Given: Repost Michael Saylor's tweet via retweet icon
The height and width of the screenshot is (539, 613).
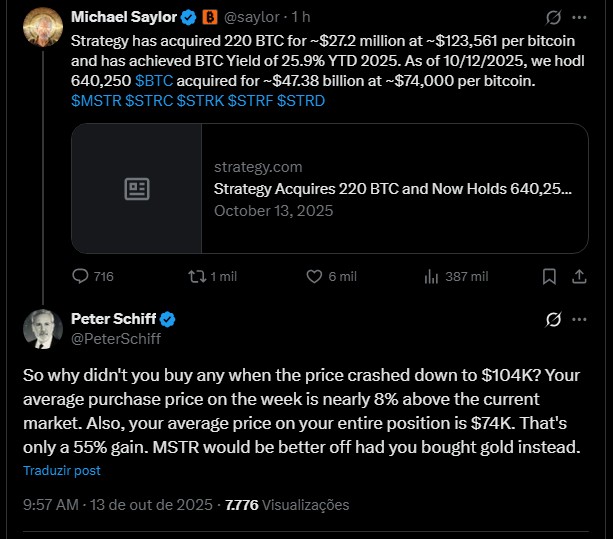Looking at the screenshot, I should [197, 277].
